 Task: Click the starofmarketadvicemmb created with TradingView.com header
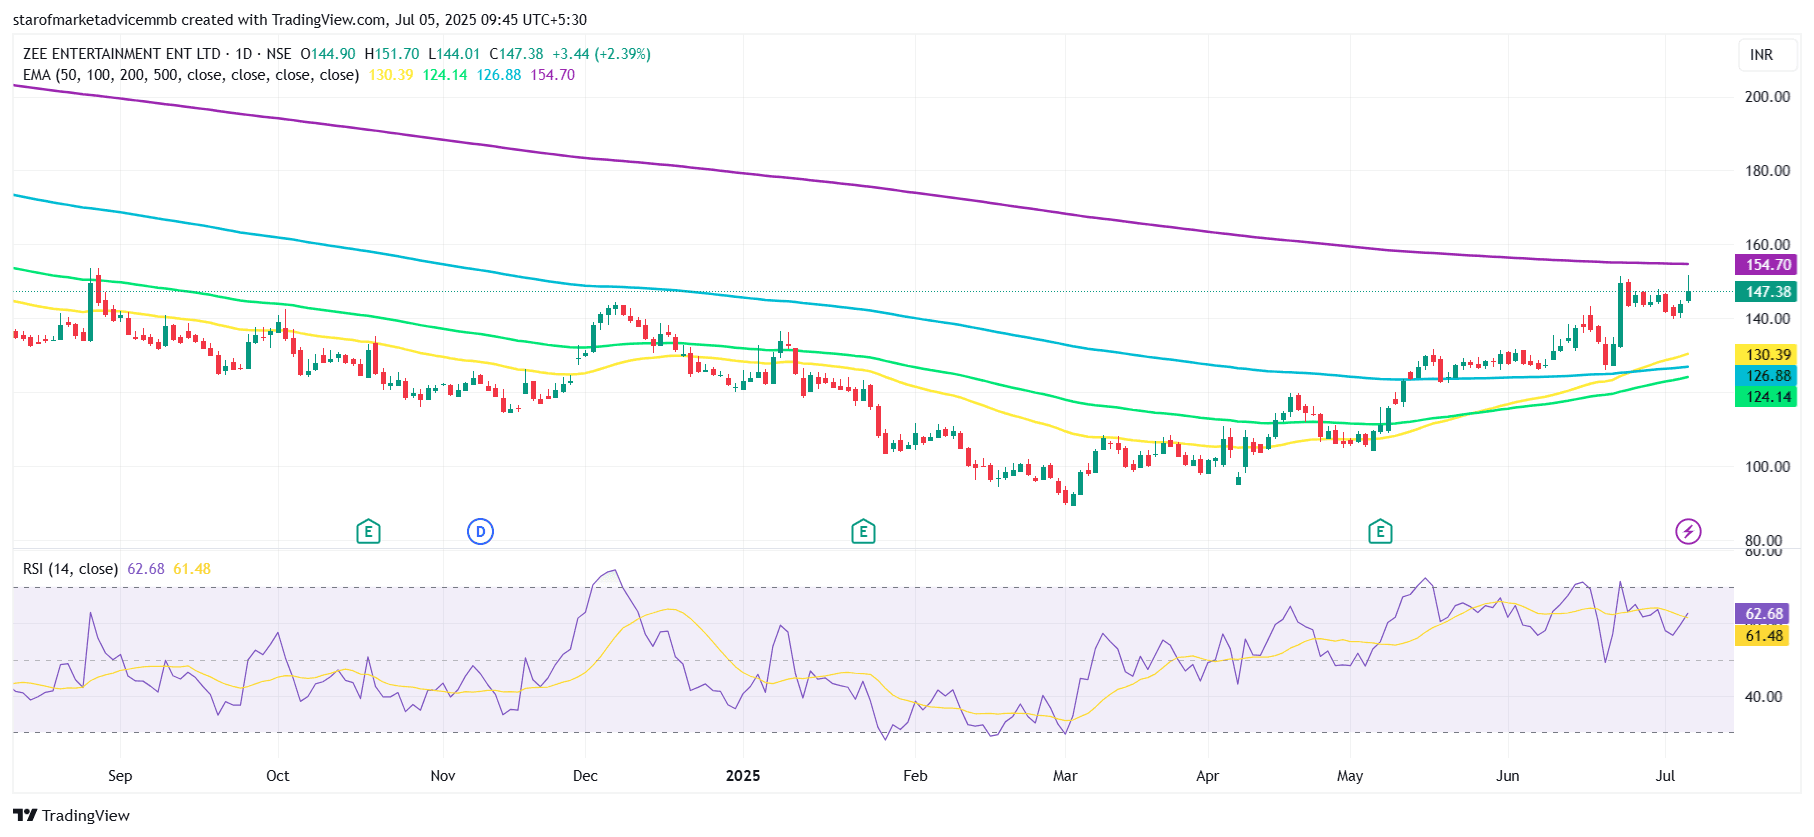tap(300, 20)
